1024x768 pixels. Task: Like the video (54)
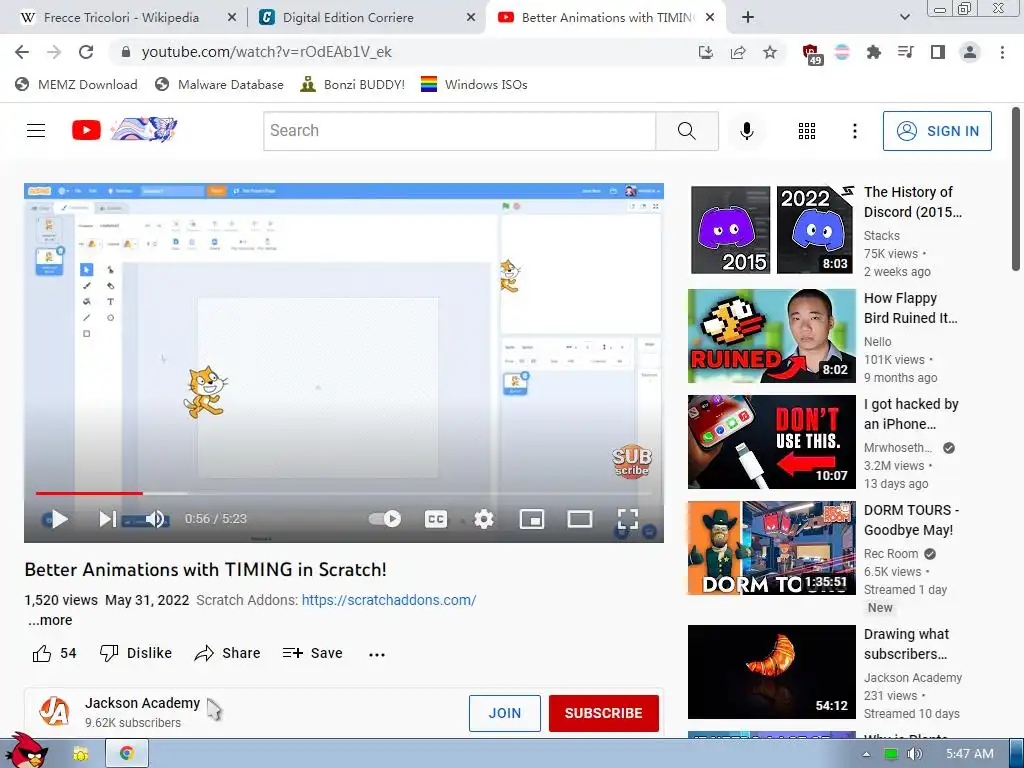tap(55, 653)
